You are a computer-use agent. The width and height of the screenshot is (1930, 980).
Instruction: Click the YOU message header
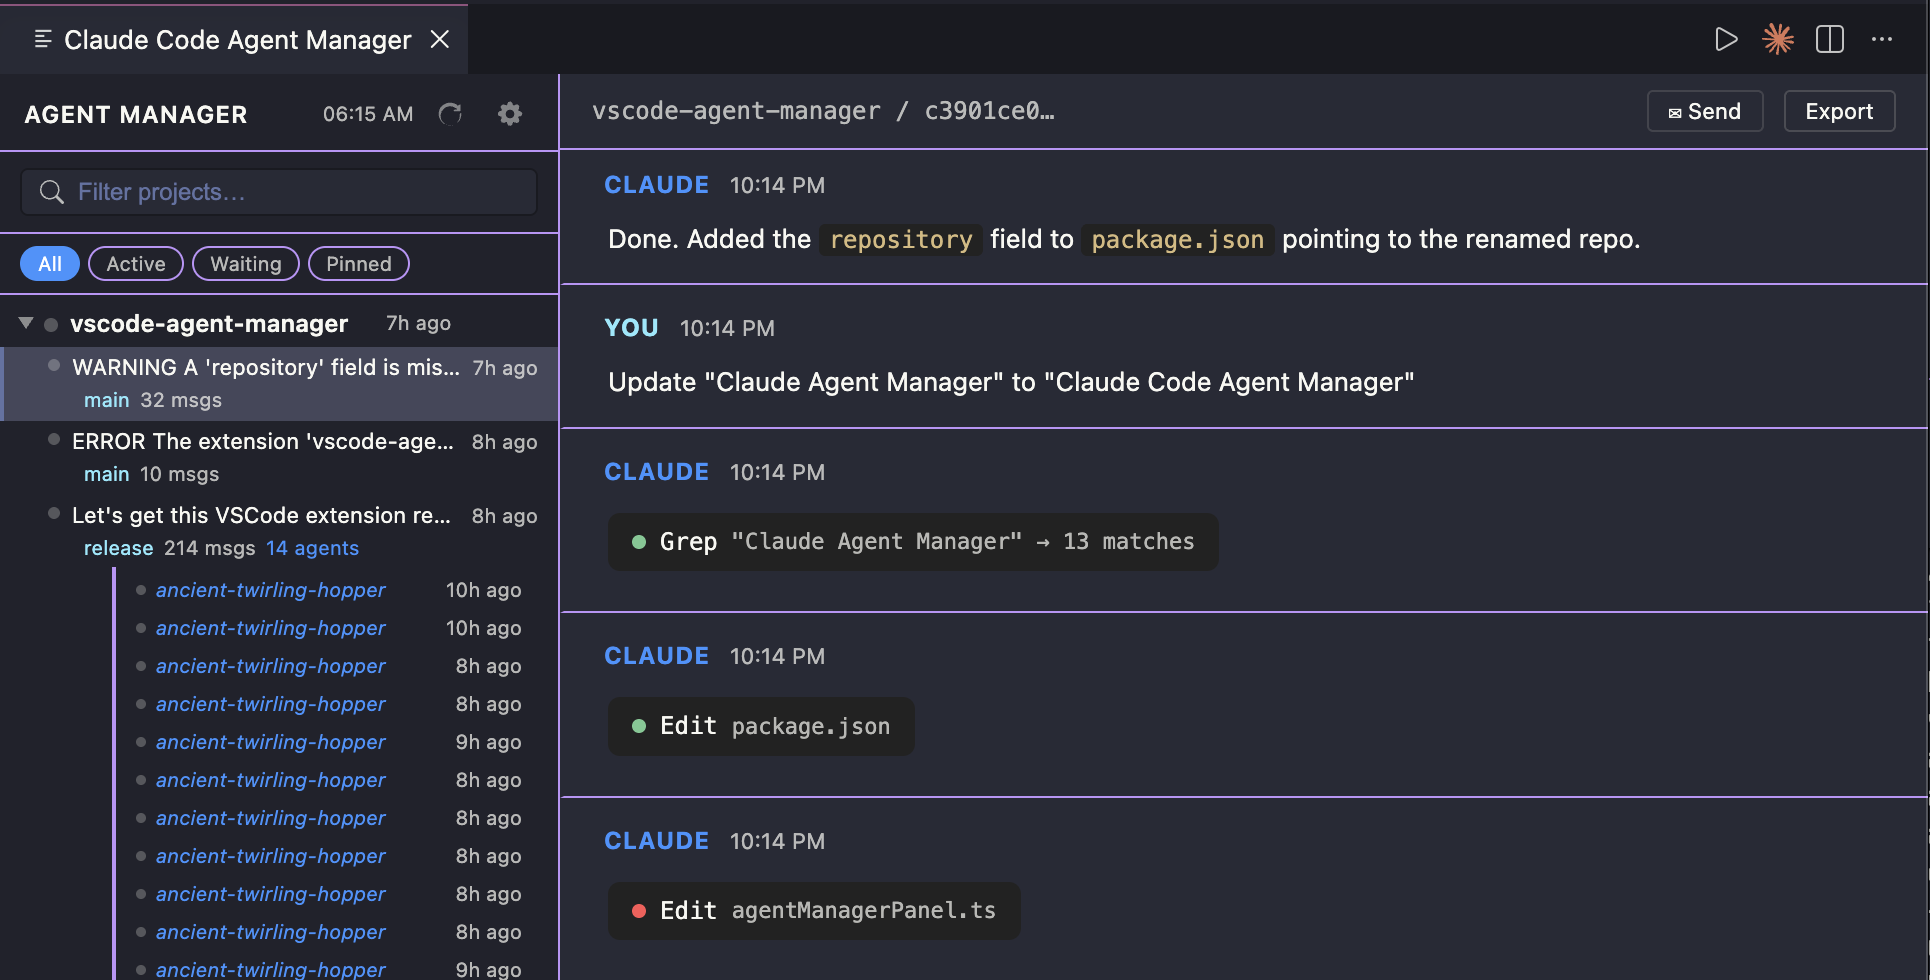click(x=631, y=328)
